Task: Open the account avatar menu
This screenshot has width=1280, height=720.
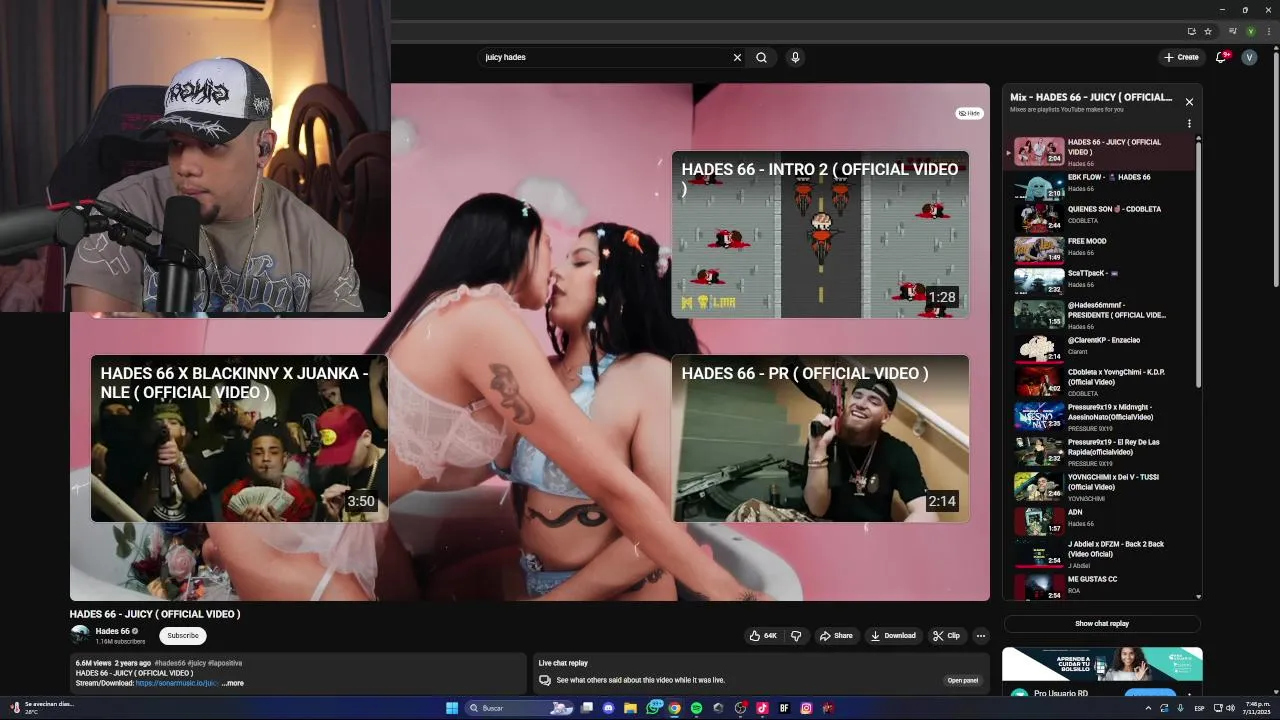Action: click(1249, 57)
